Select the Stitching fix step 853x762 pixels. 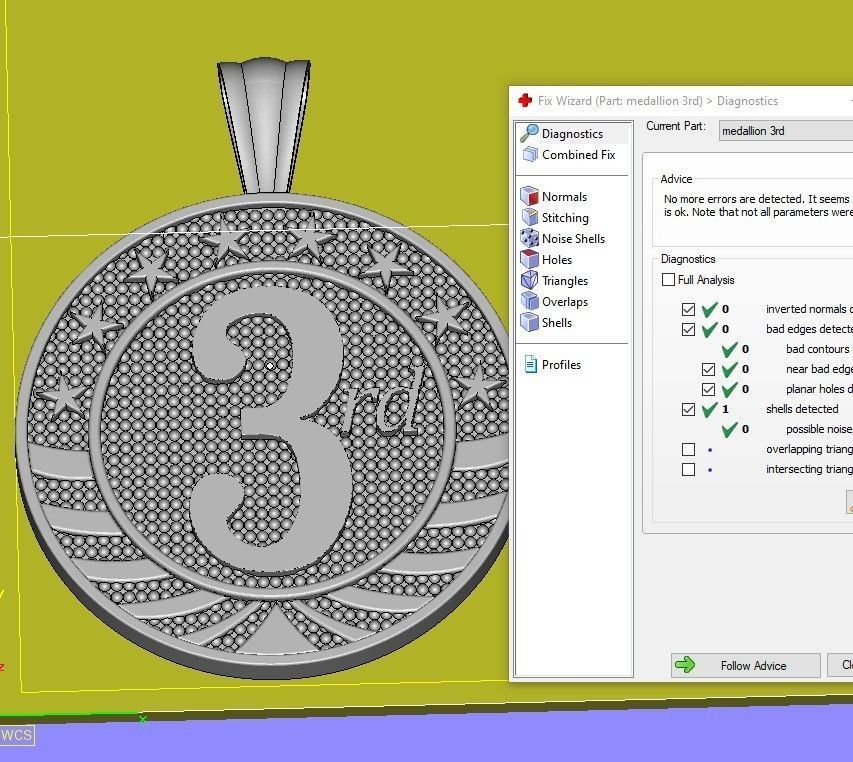pos(565,218)
